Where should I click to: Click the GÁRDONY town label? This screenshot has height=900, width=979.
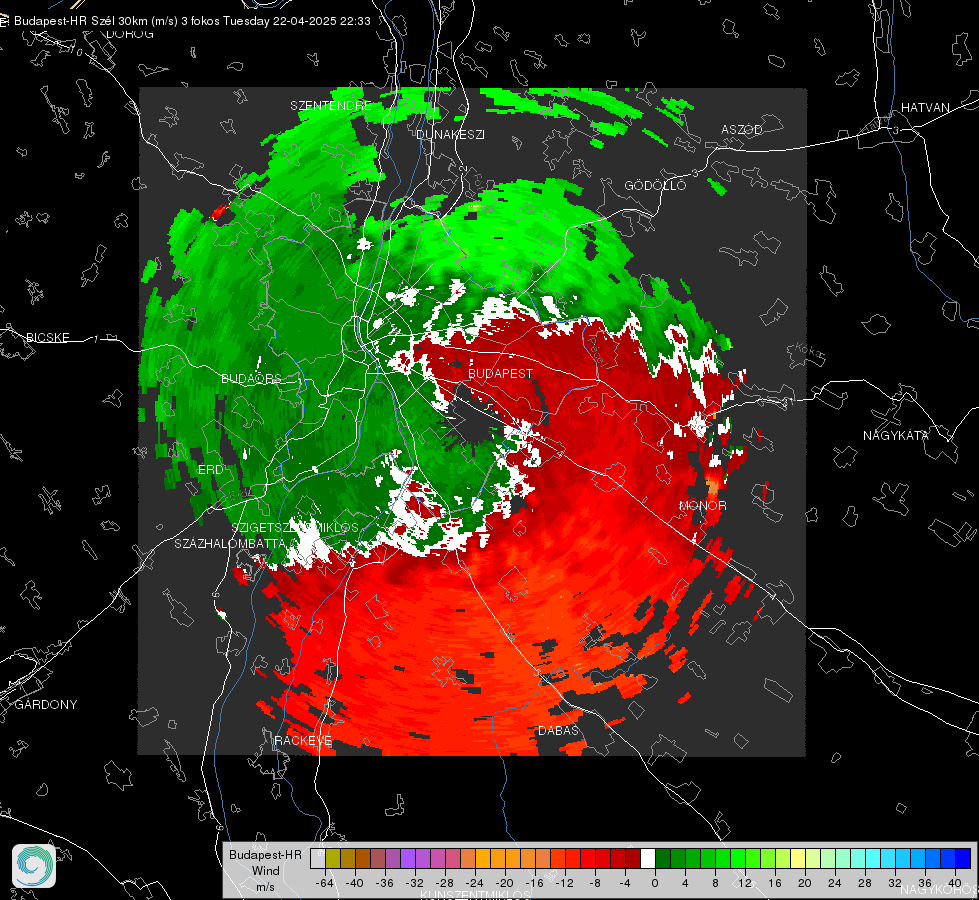pos(46,705)
